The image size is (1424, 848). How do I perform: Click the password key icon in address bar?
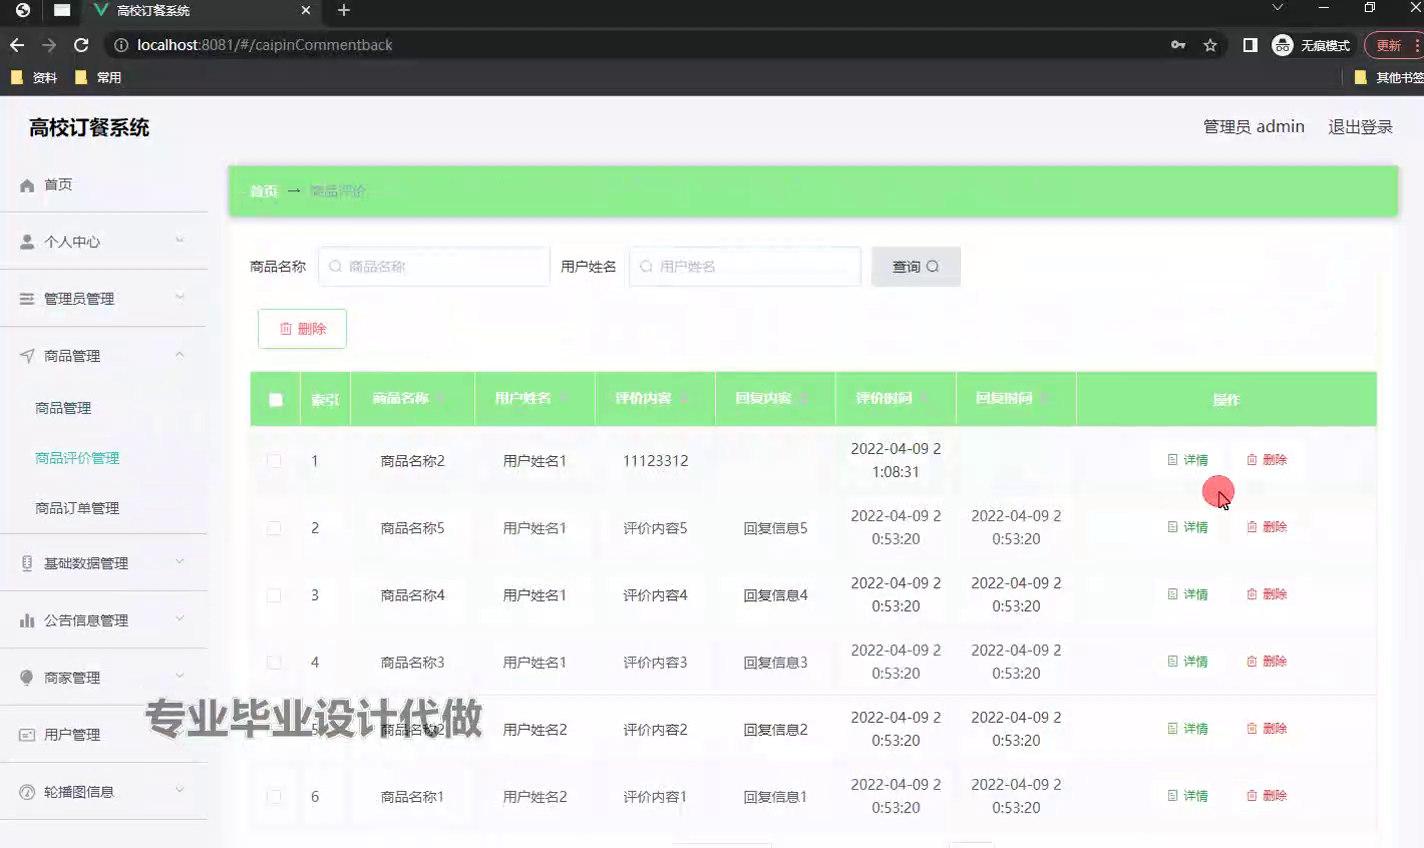tap(1178, 45)
